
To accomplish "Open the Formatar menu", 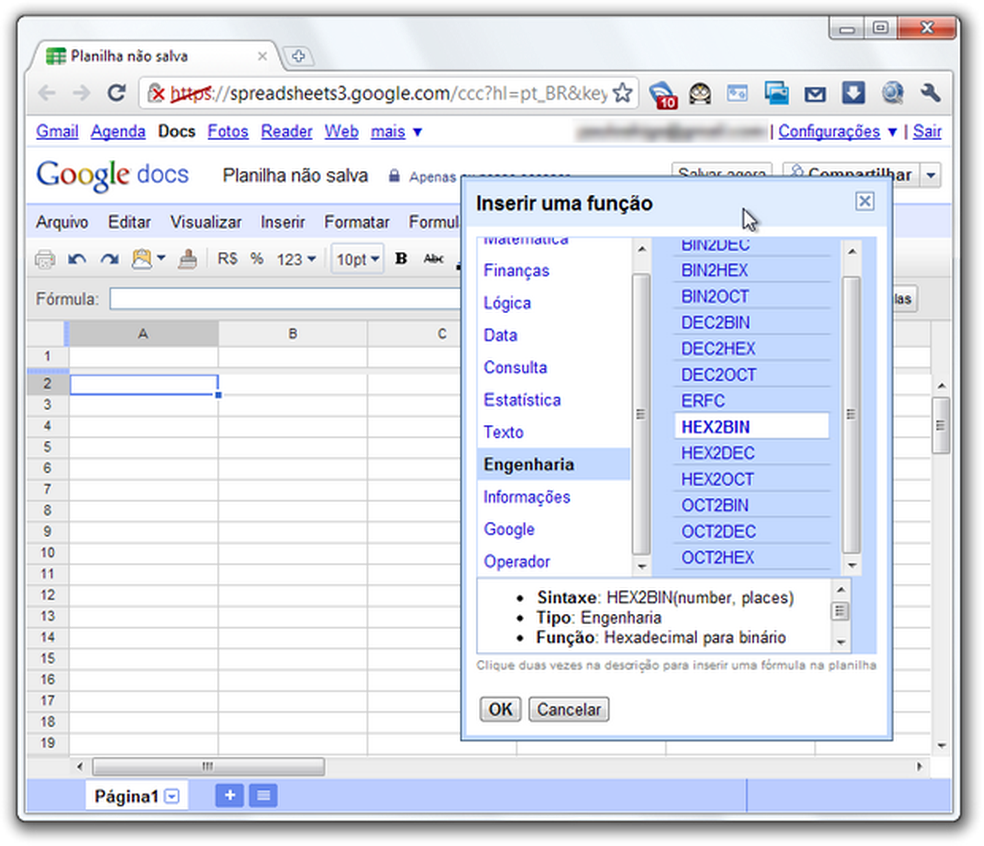I will point(357,222).
